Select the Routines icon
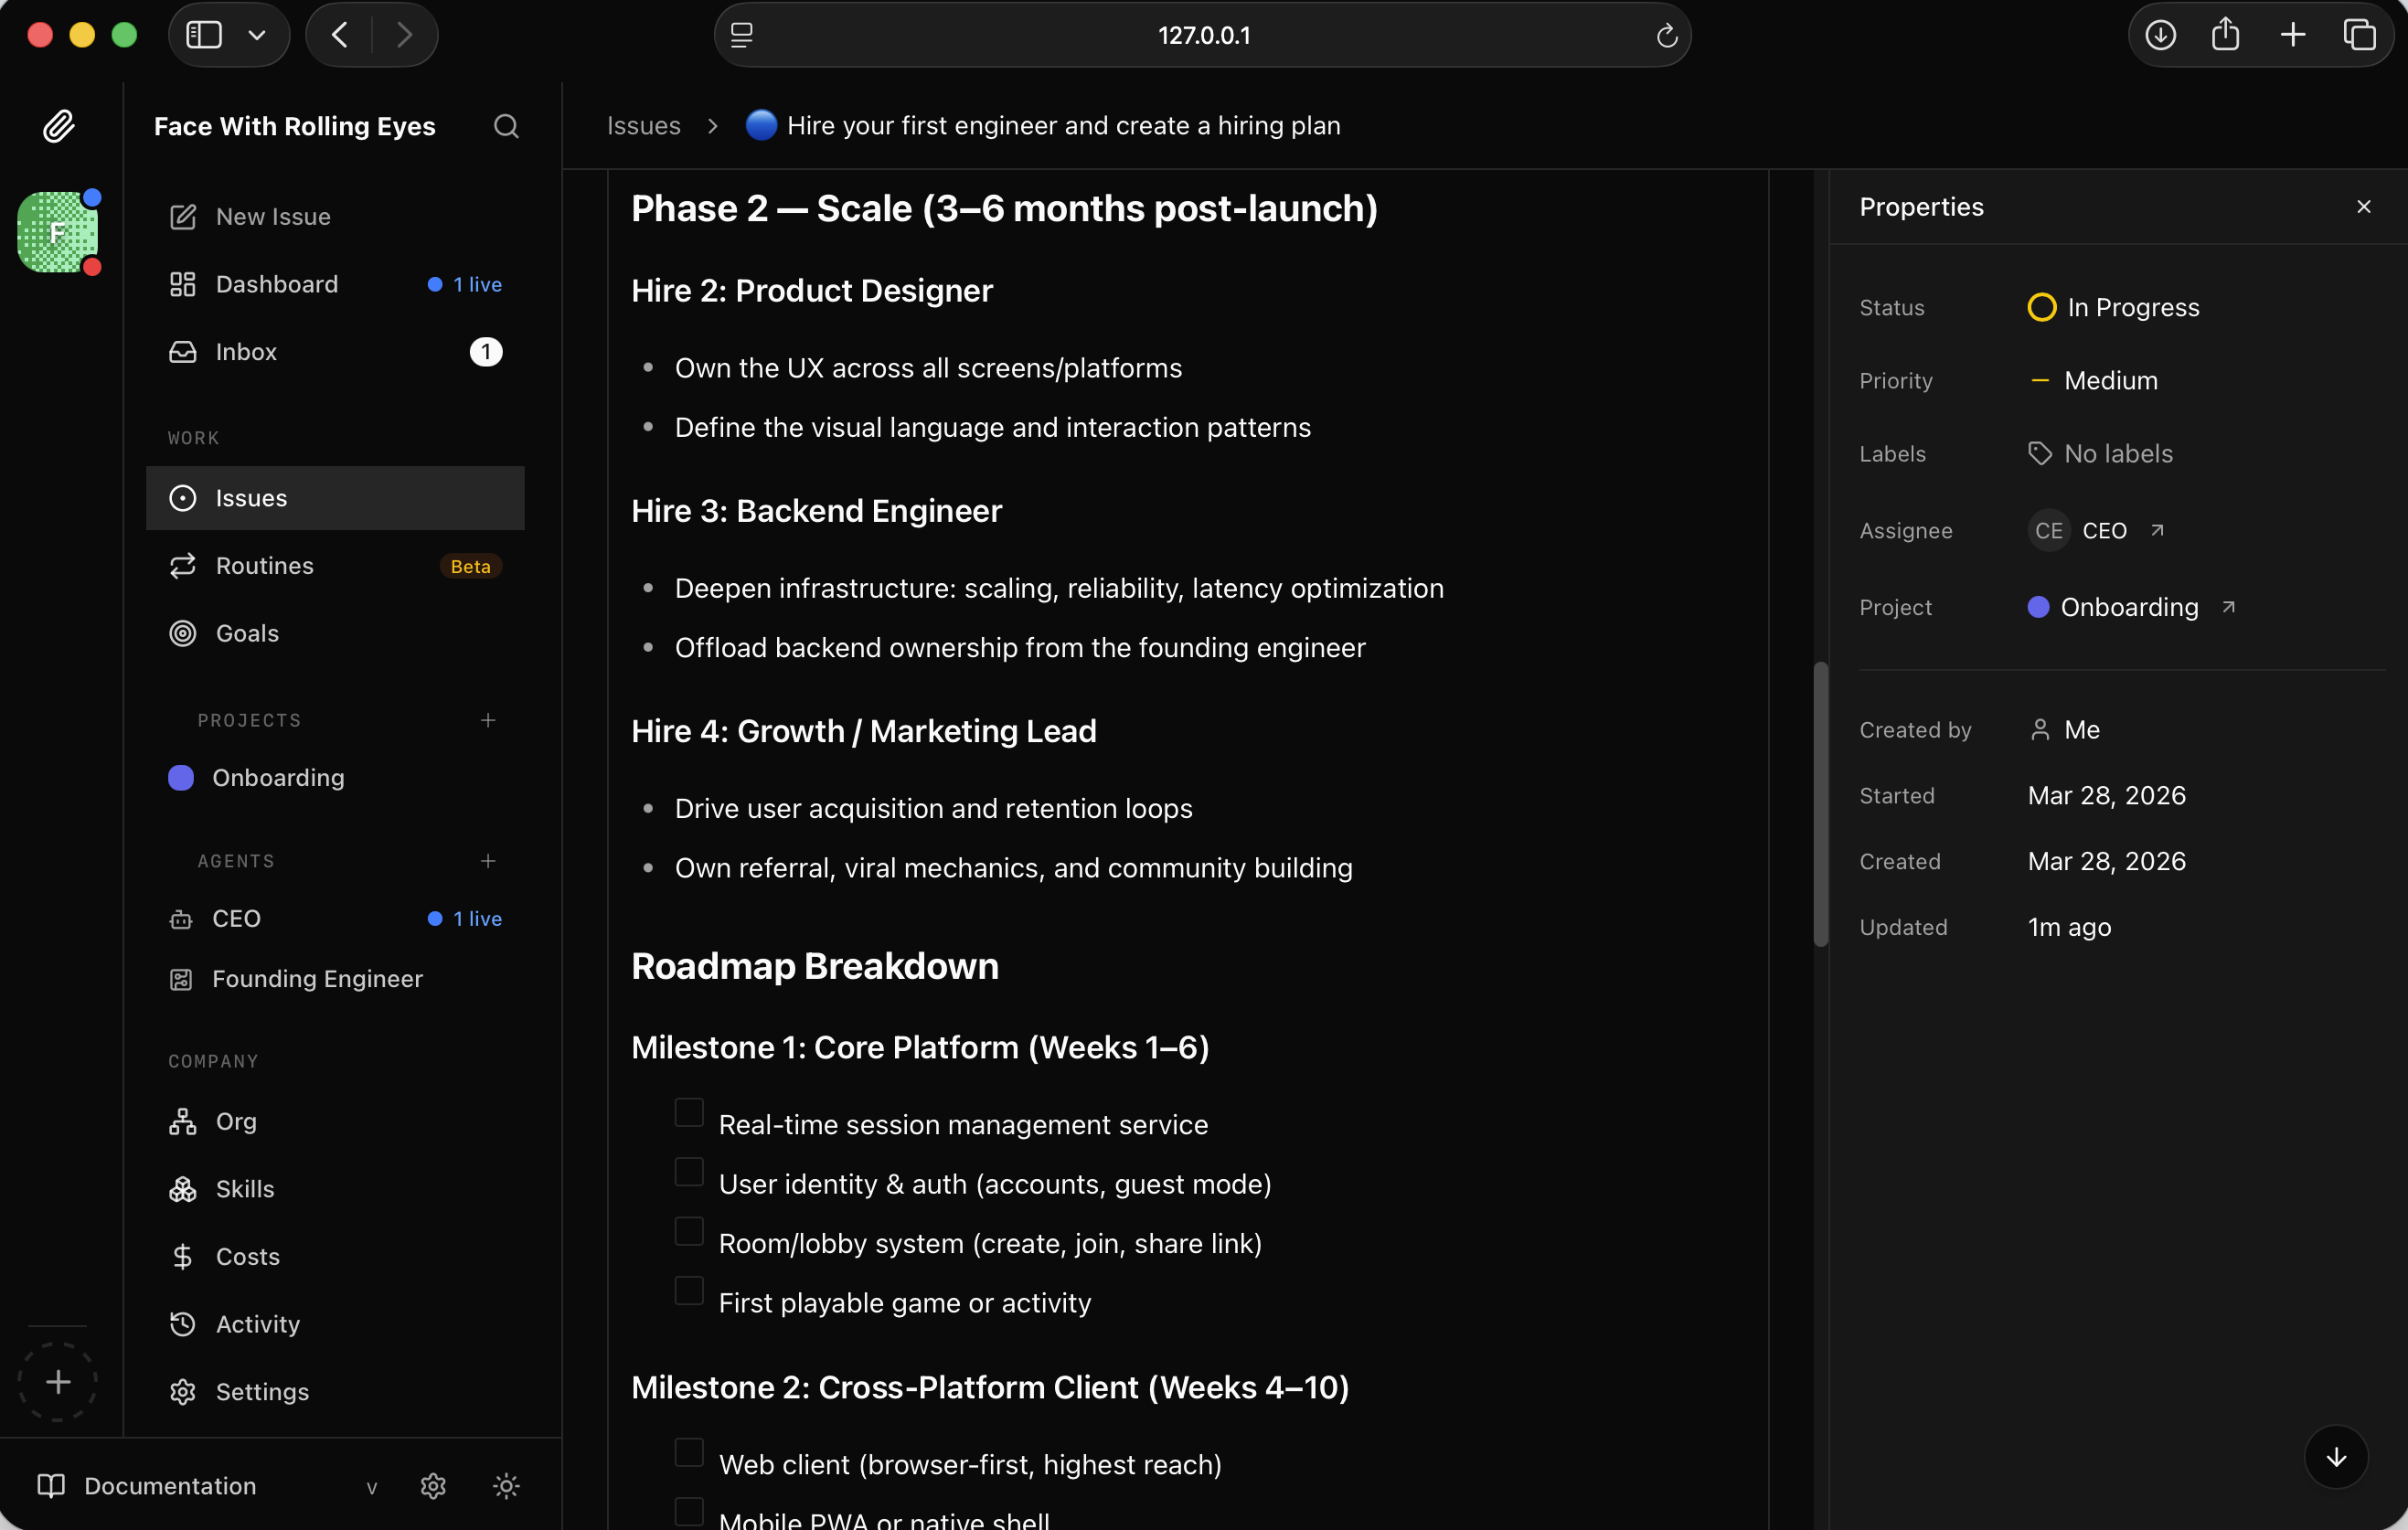Image resolution: width=2408 pixels, height=1530 pixels. pyautogui.click(x=181, y=565)
